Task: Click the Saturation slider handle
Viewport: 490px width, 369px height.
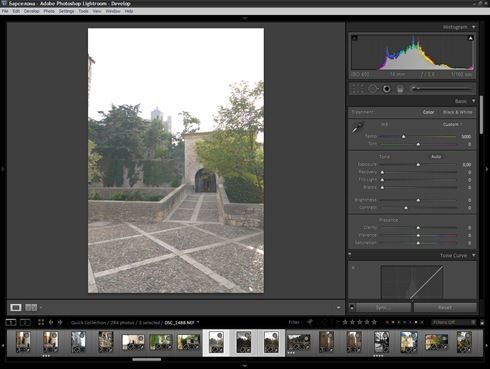Action: coord(418,243)
